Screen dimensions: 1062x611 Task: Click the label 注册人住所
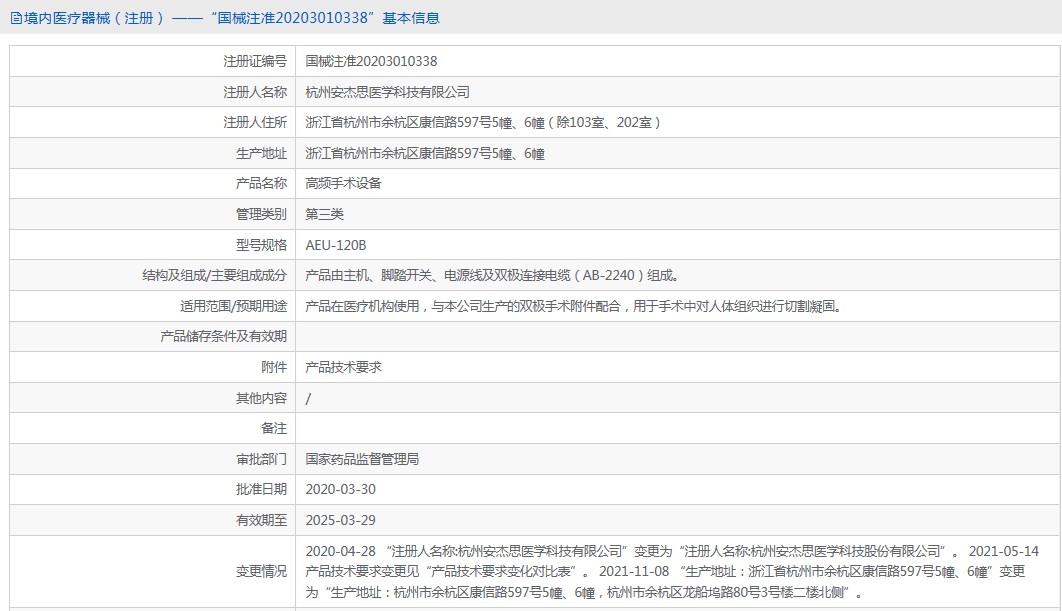coord(255,123)
